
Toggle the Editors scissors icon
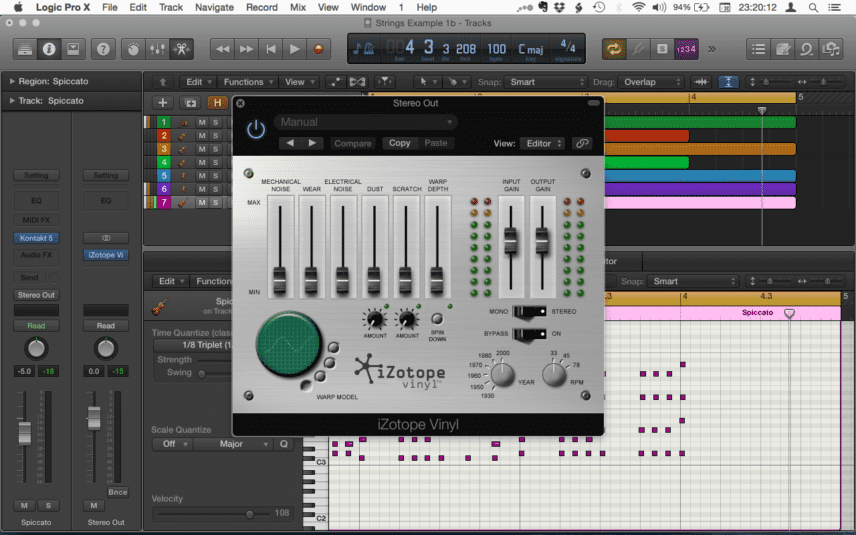[x=181, y=49]
